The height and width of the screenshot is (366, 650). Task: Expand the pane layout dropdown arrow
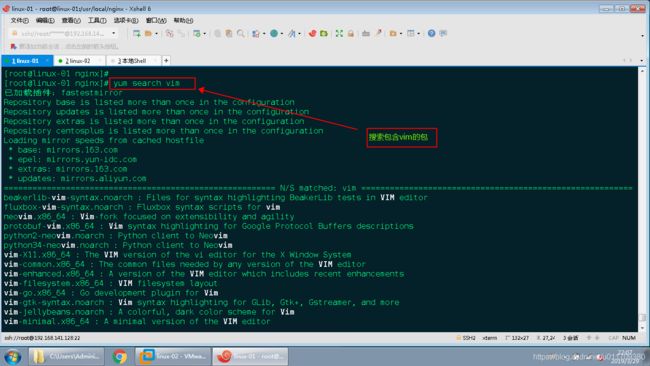pyautogui.click(x=419, y=34)
